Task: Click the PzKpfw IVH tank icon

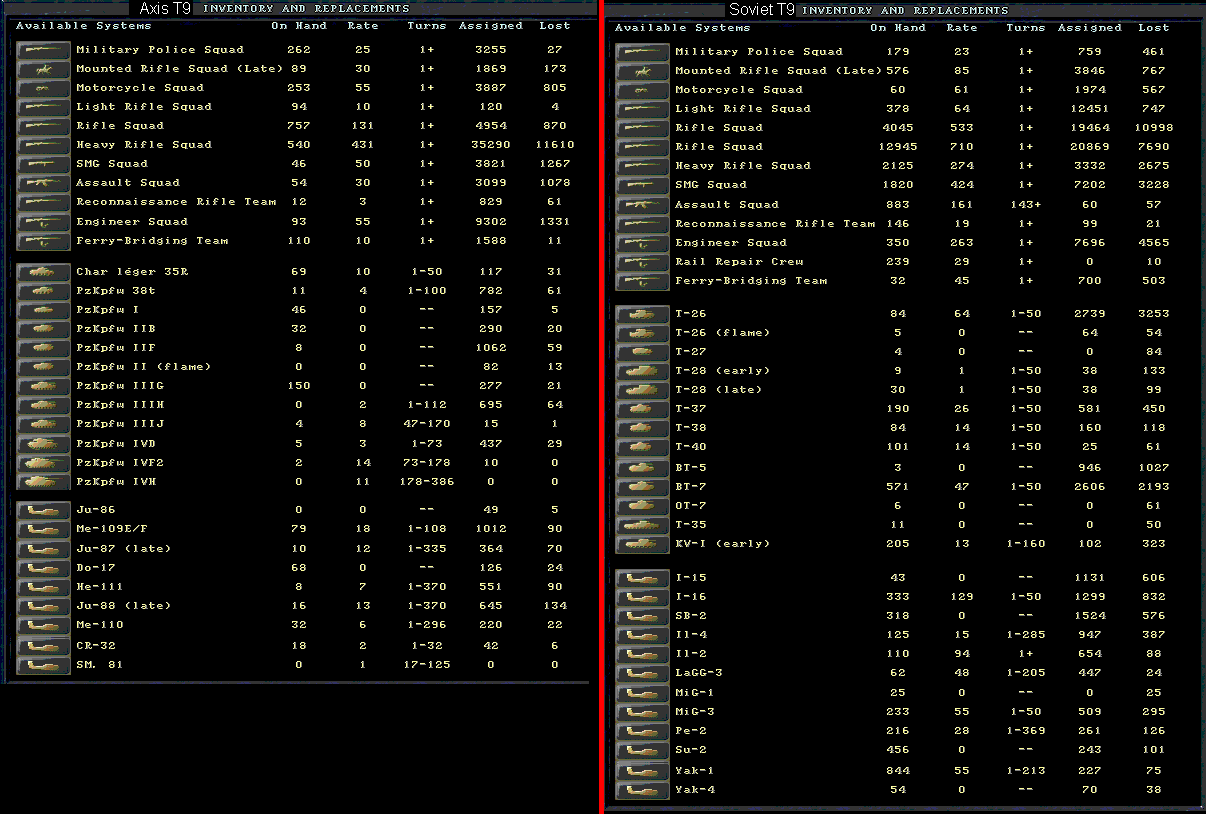Action: pos(43,482)
